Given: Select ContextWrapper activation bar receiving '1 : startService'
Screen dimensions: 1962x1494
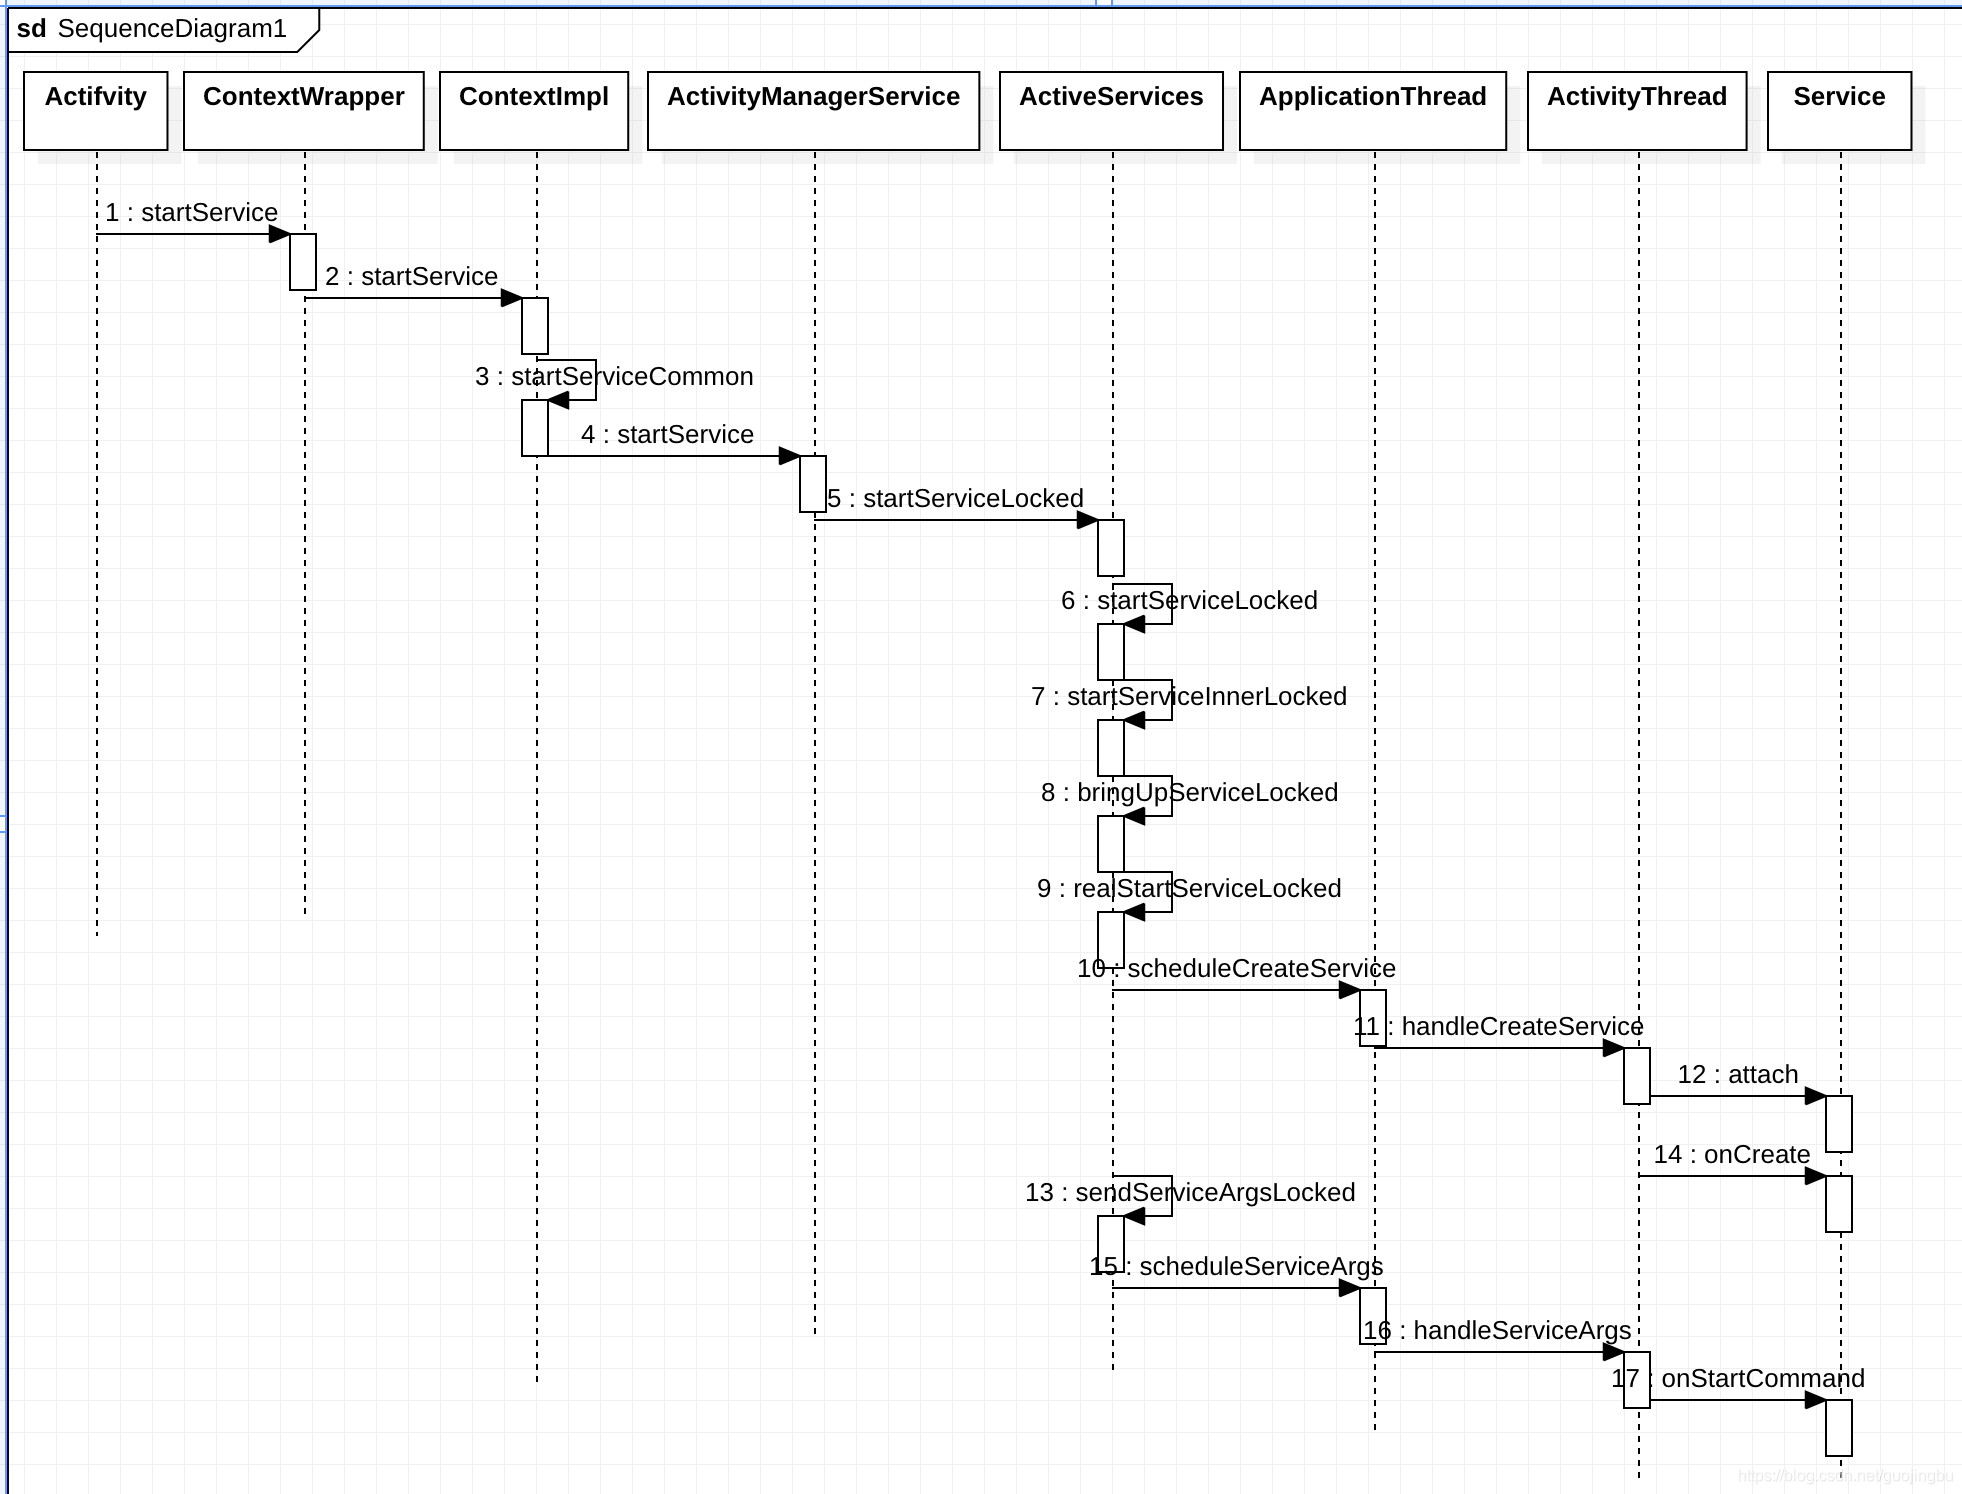Looking at the screenshot, I should 303,262.
